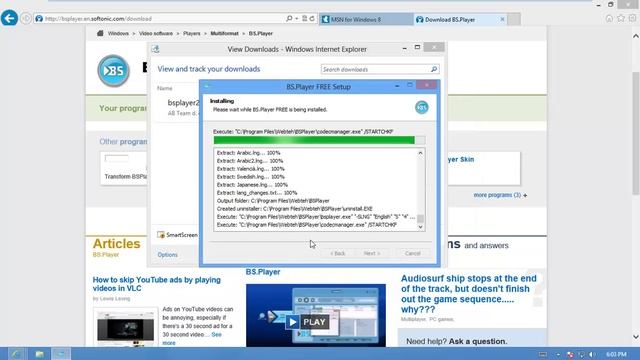The width and height of the screenshot is (640, 360).
Task: Go back with the browser back arrow
Action: [x=9, y=18]
